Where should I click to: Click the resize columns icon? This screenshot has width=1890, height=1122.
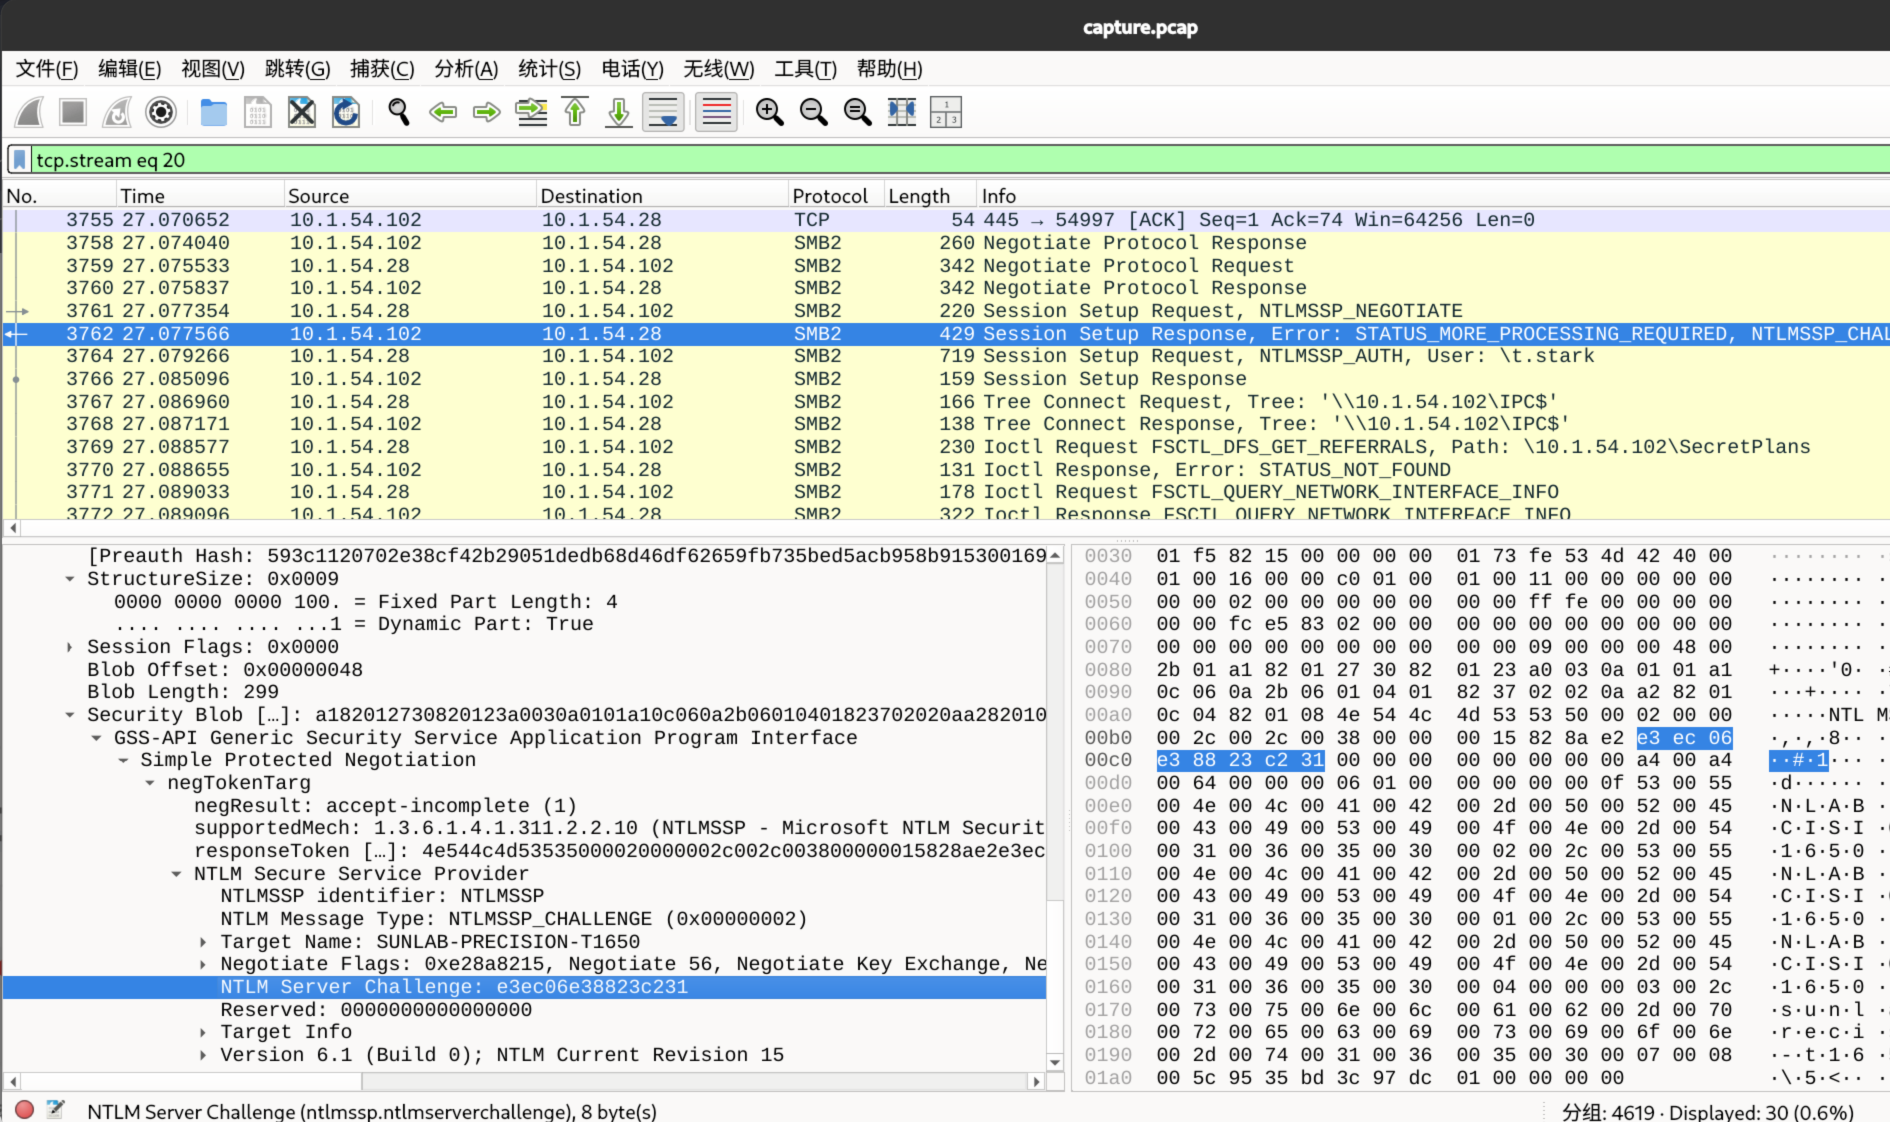[x=901, y=112]
